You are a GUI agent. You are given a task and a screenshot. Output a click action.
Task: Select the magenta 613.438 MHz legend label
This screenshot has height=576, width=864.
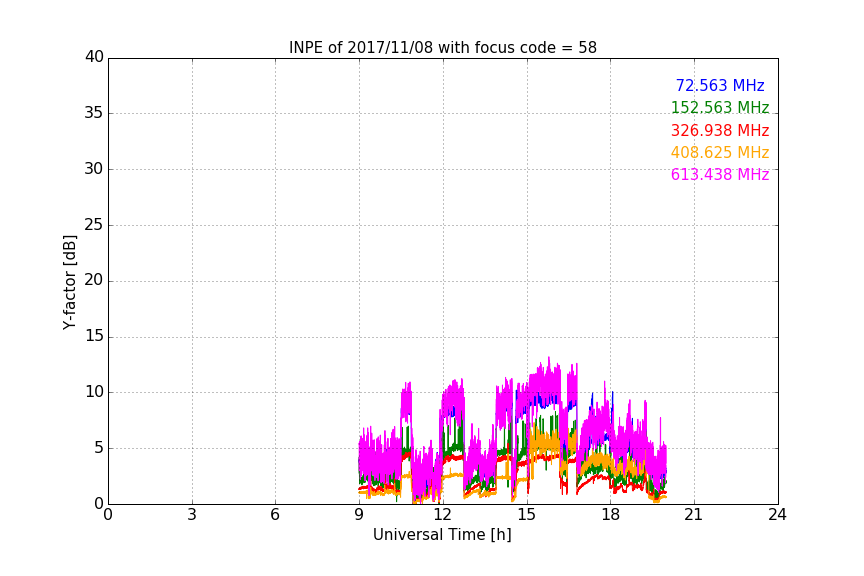(x=720, y=174)
